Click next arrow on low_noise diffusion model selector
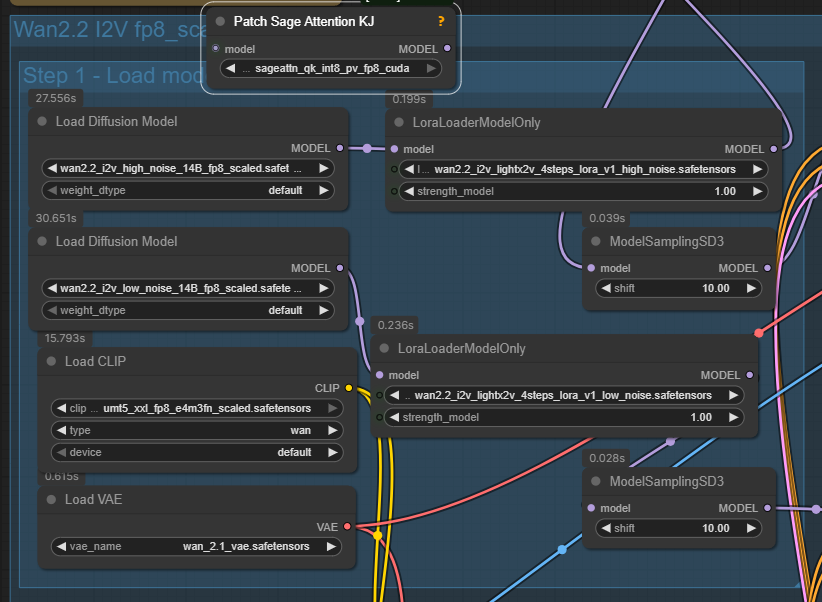822x602 pixels. click(324, 288)
